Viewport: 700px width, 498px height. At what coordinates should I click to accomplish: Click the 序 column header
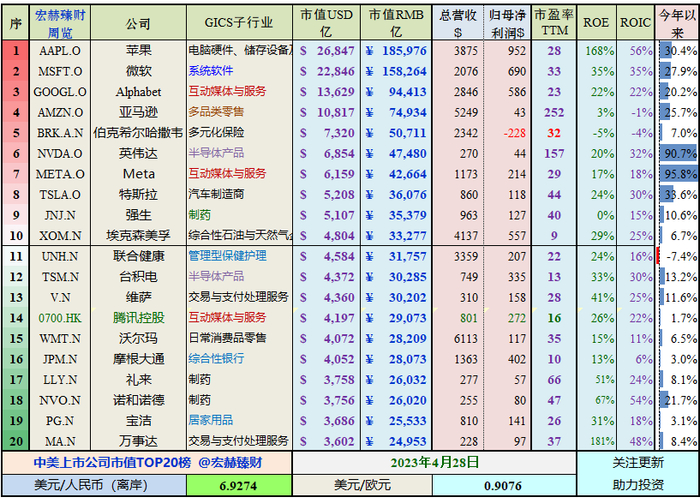click(x=16, y=23)
